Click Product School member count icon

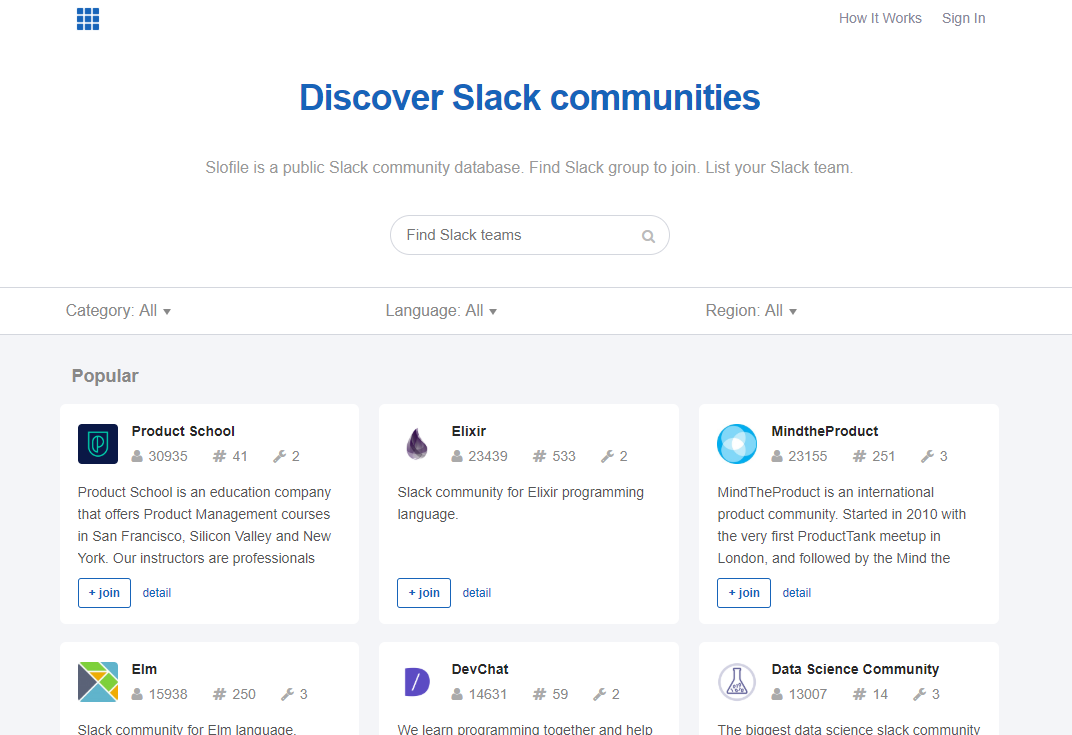point(137,456)
